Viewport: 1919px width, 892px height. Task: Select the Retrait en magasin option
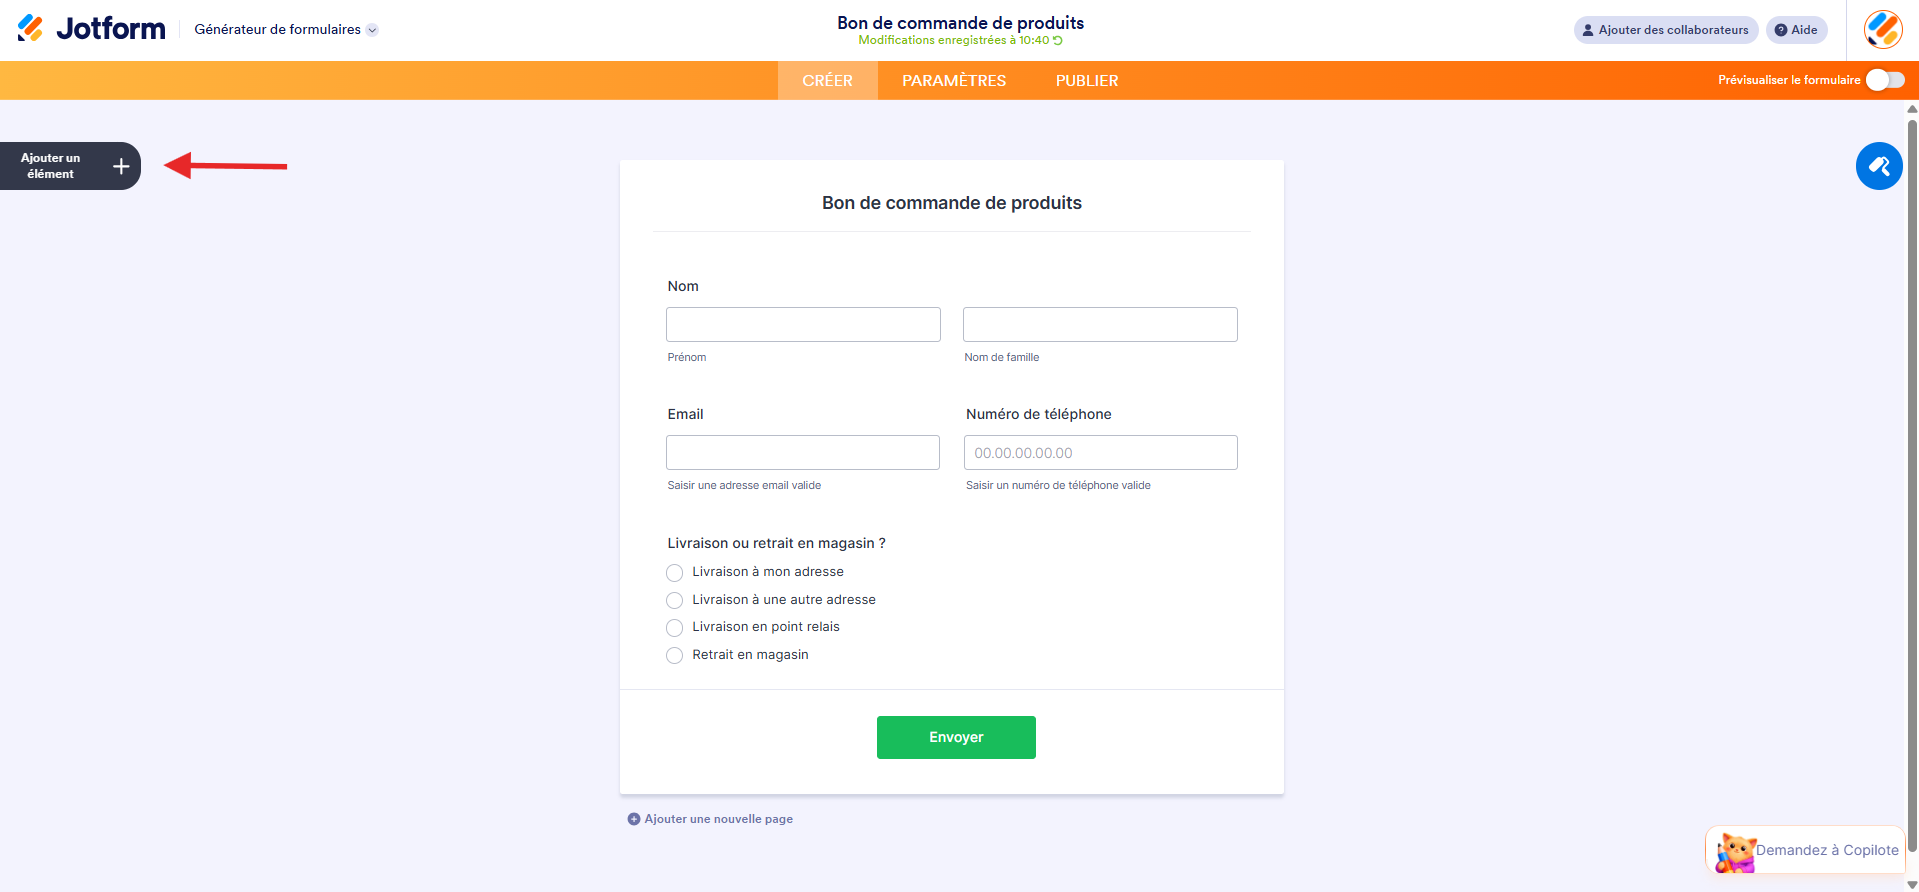(675, 655)
